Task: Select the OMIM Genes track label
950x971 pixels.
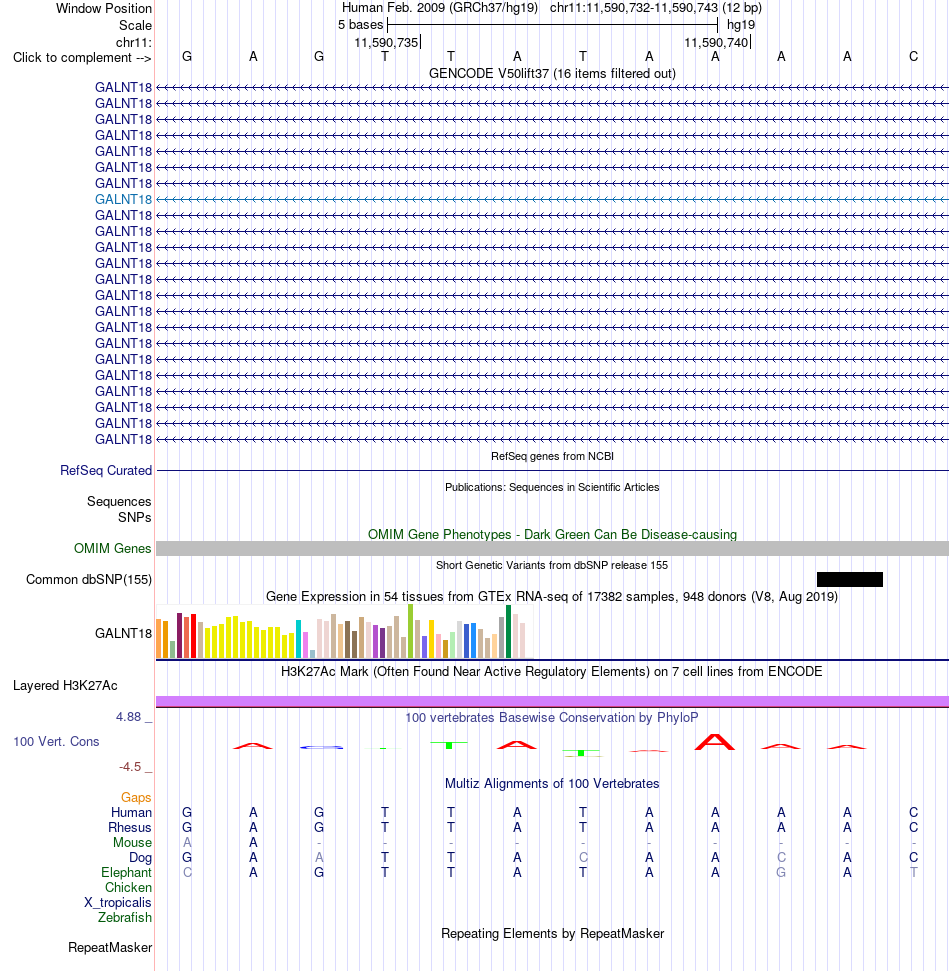Action: (112, 549)
